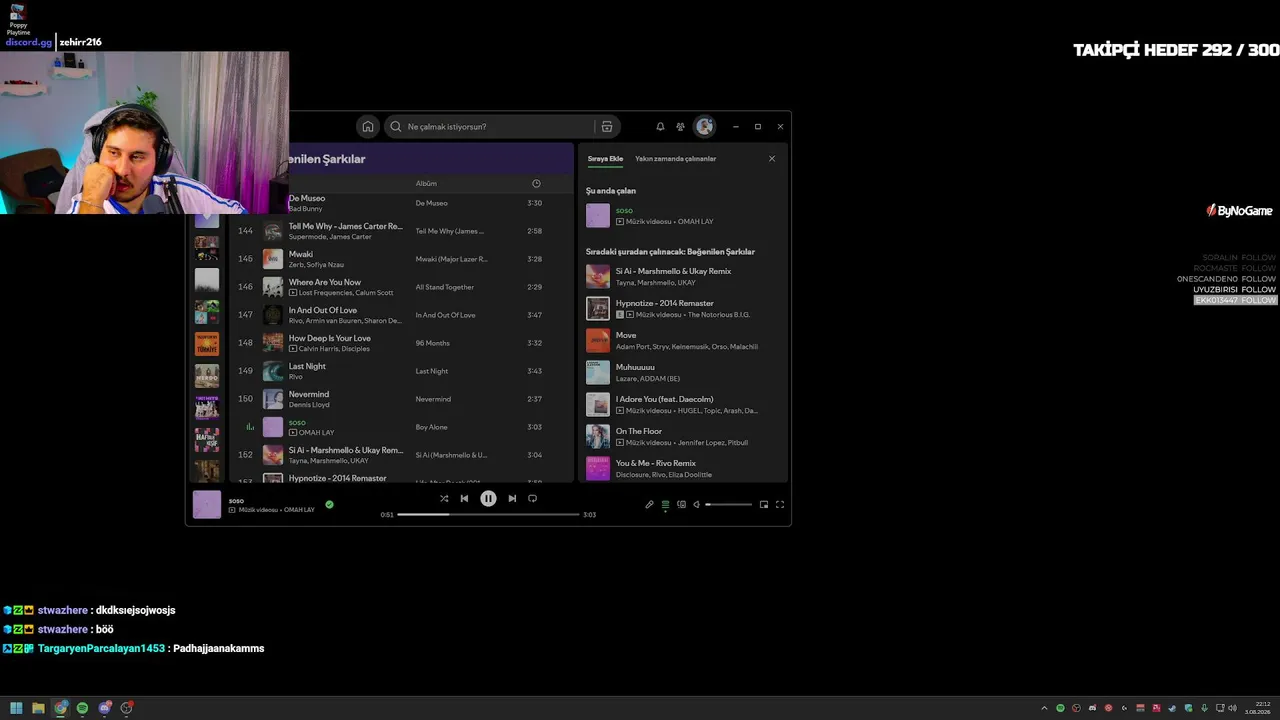Open '96 Months' album link
Viewport: 1280px width, 720px height.
point(433,343)
